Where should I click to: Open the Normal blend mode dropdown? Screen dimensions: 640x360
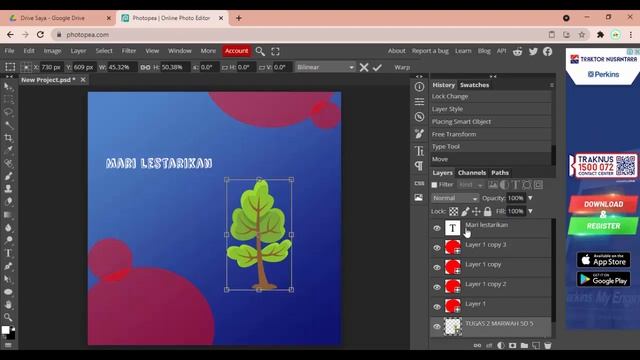(x=455, y=198)
